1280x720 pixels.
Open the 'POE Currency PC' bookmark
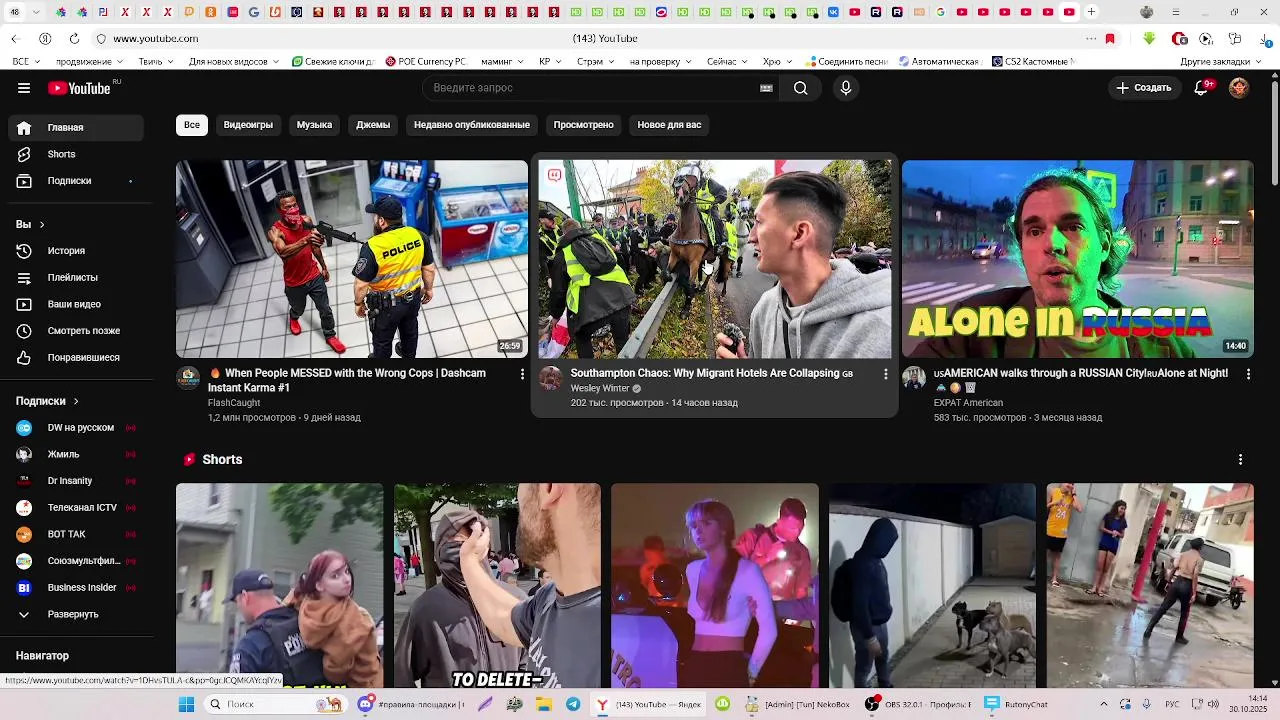[x=425, y=62]
